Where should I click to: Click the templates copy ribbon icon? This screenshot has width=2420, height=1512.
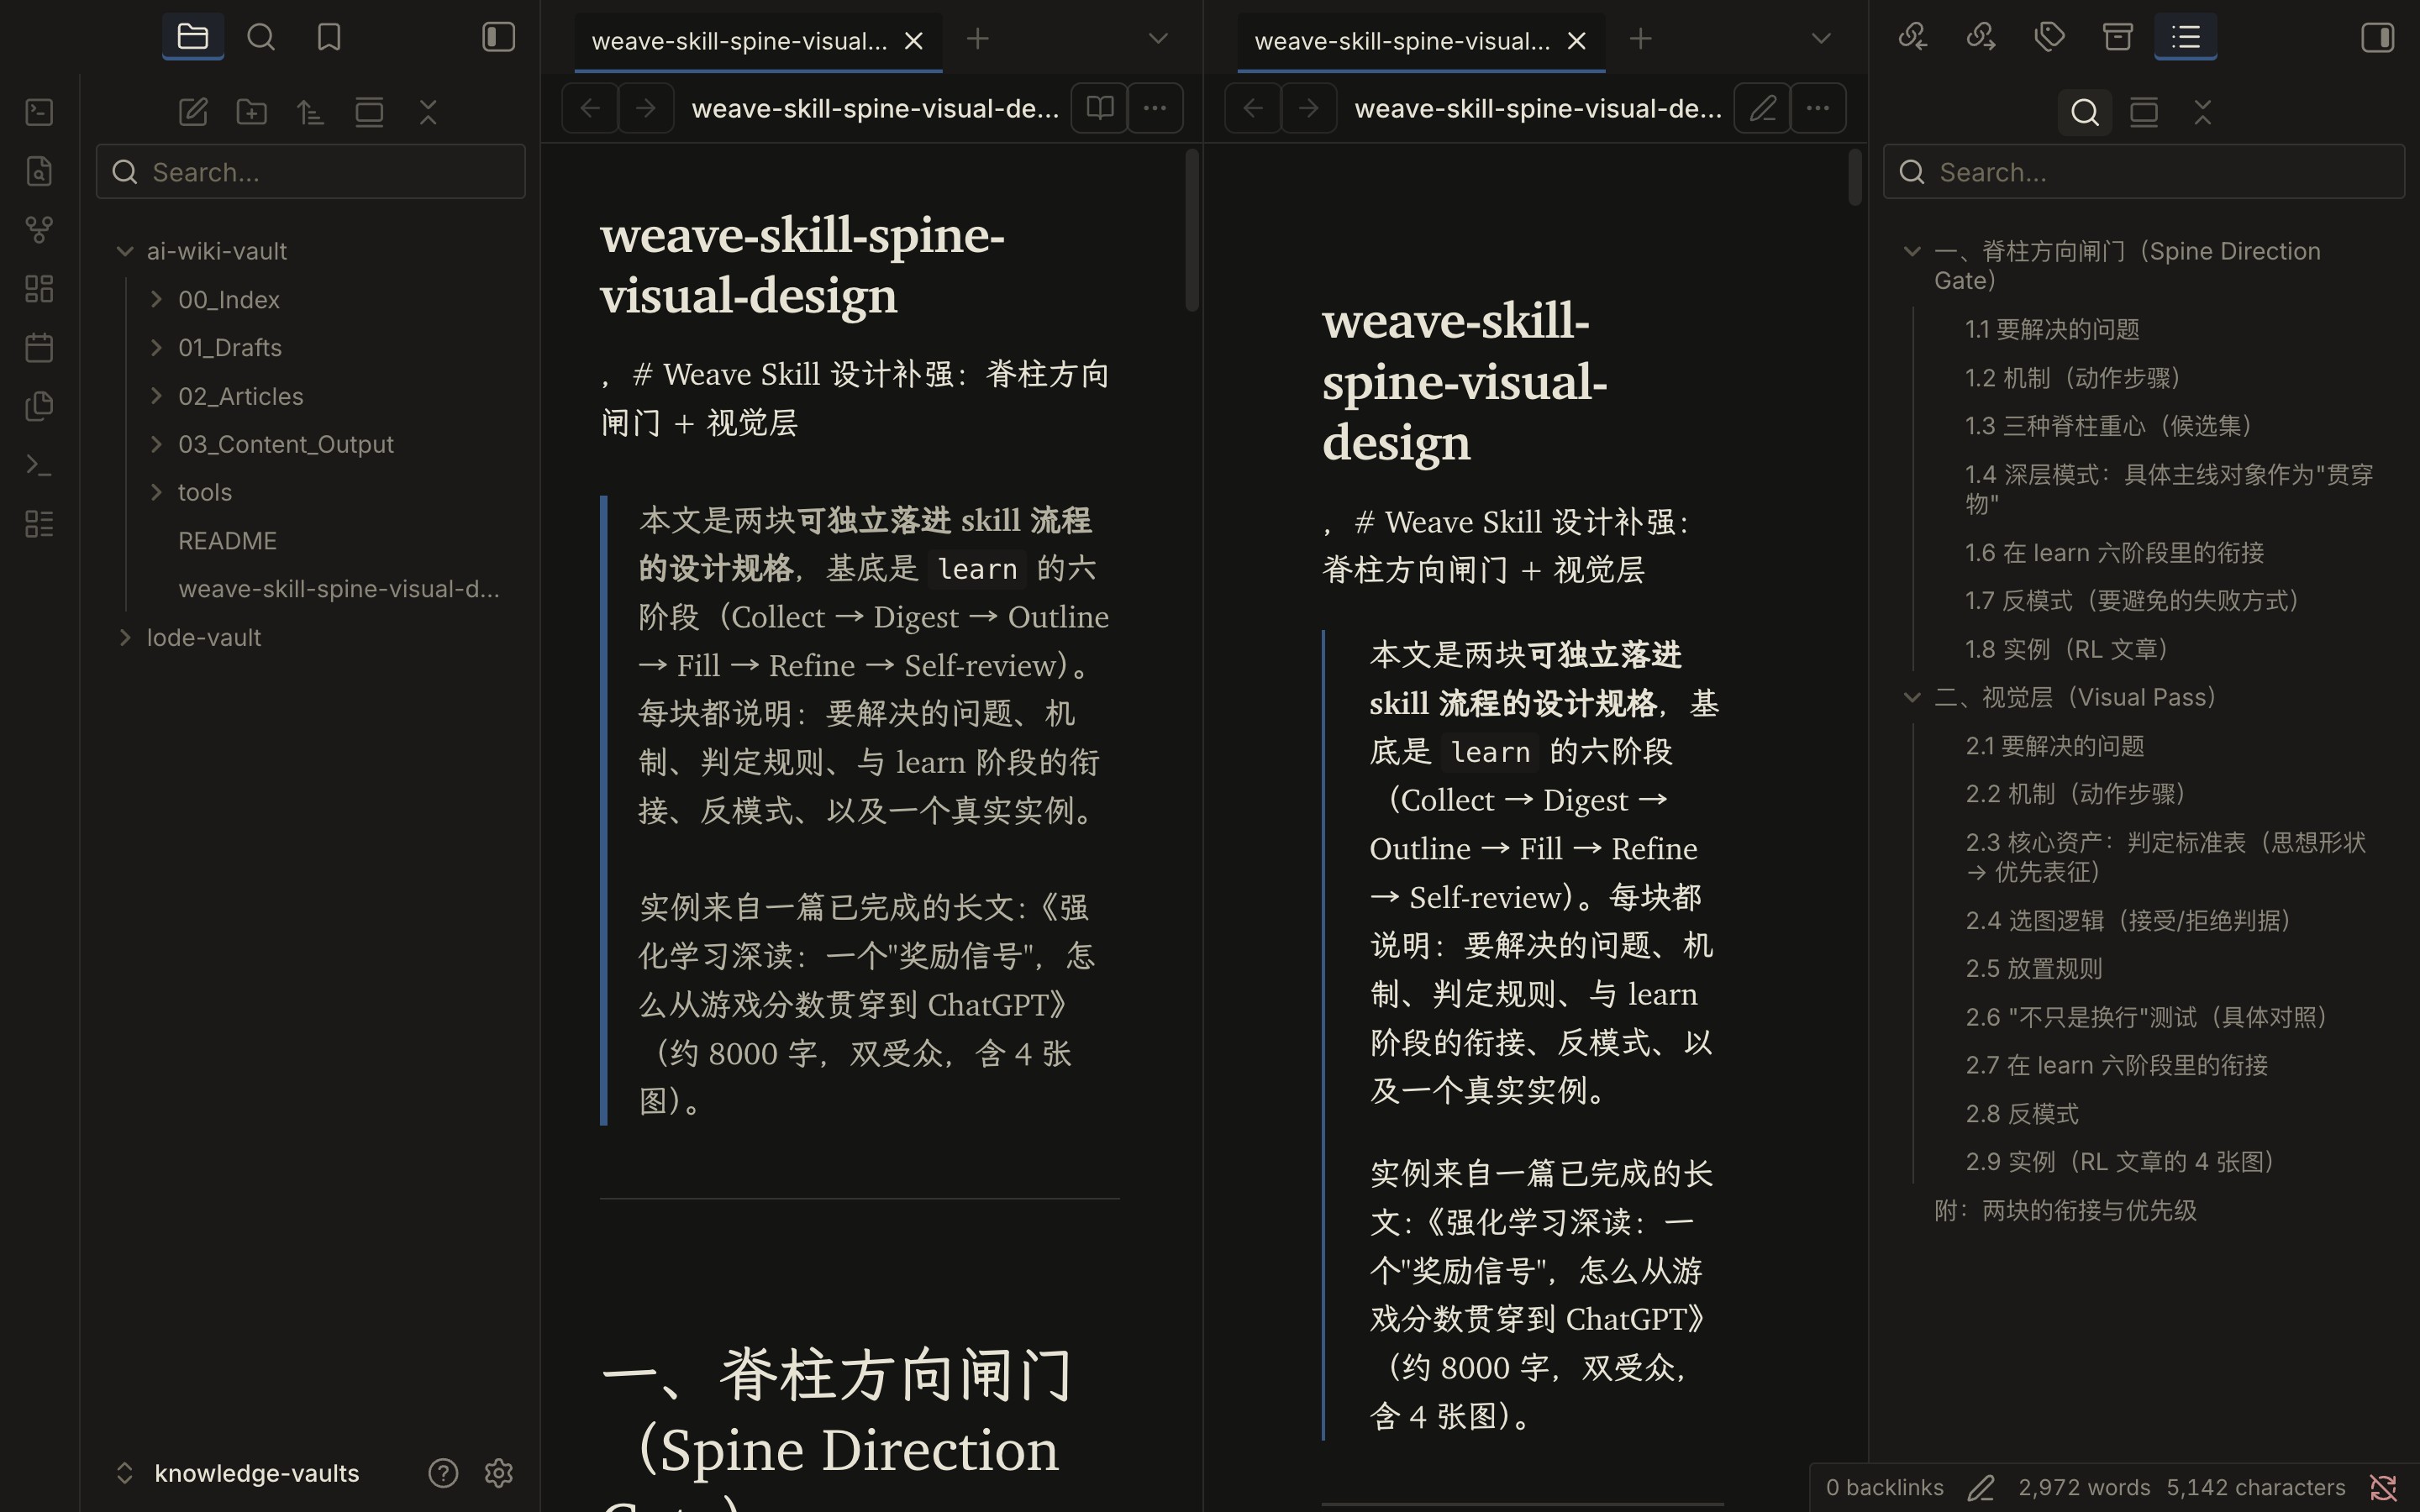pyautogui.click(x=39, y=406)
